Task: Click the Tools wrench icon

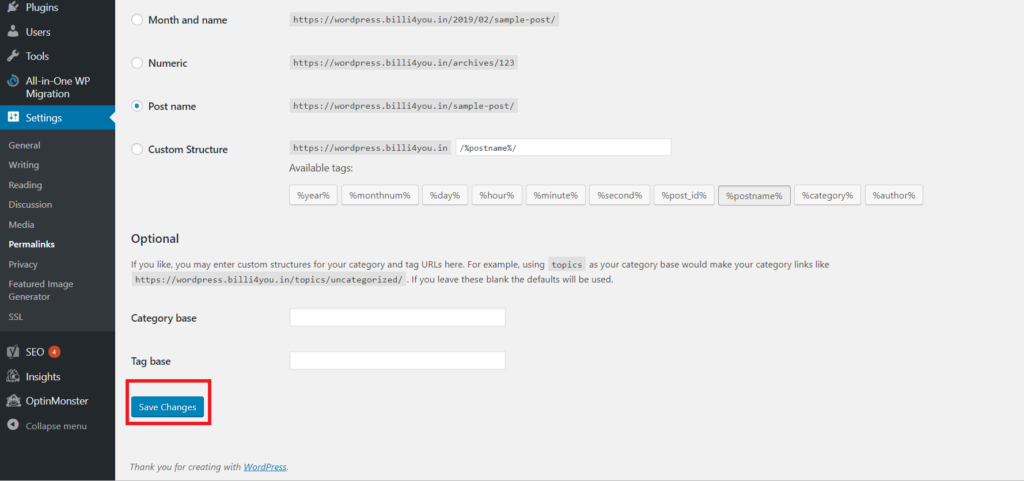Action: point(12,56)
